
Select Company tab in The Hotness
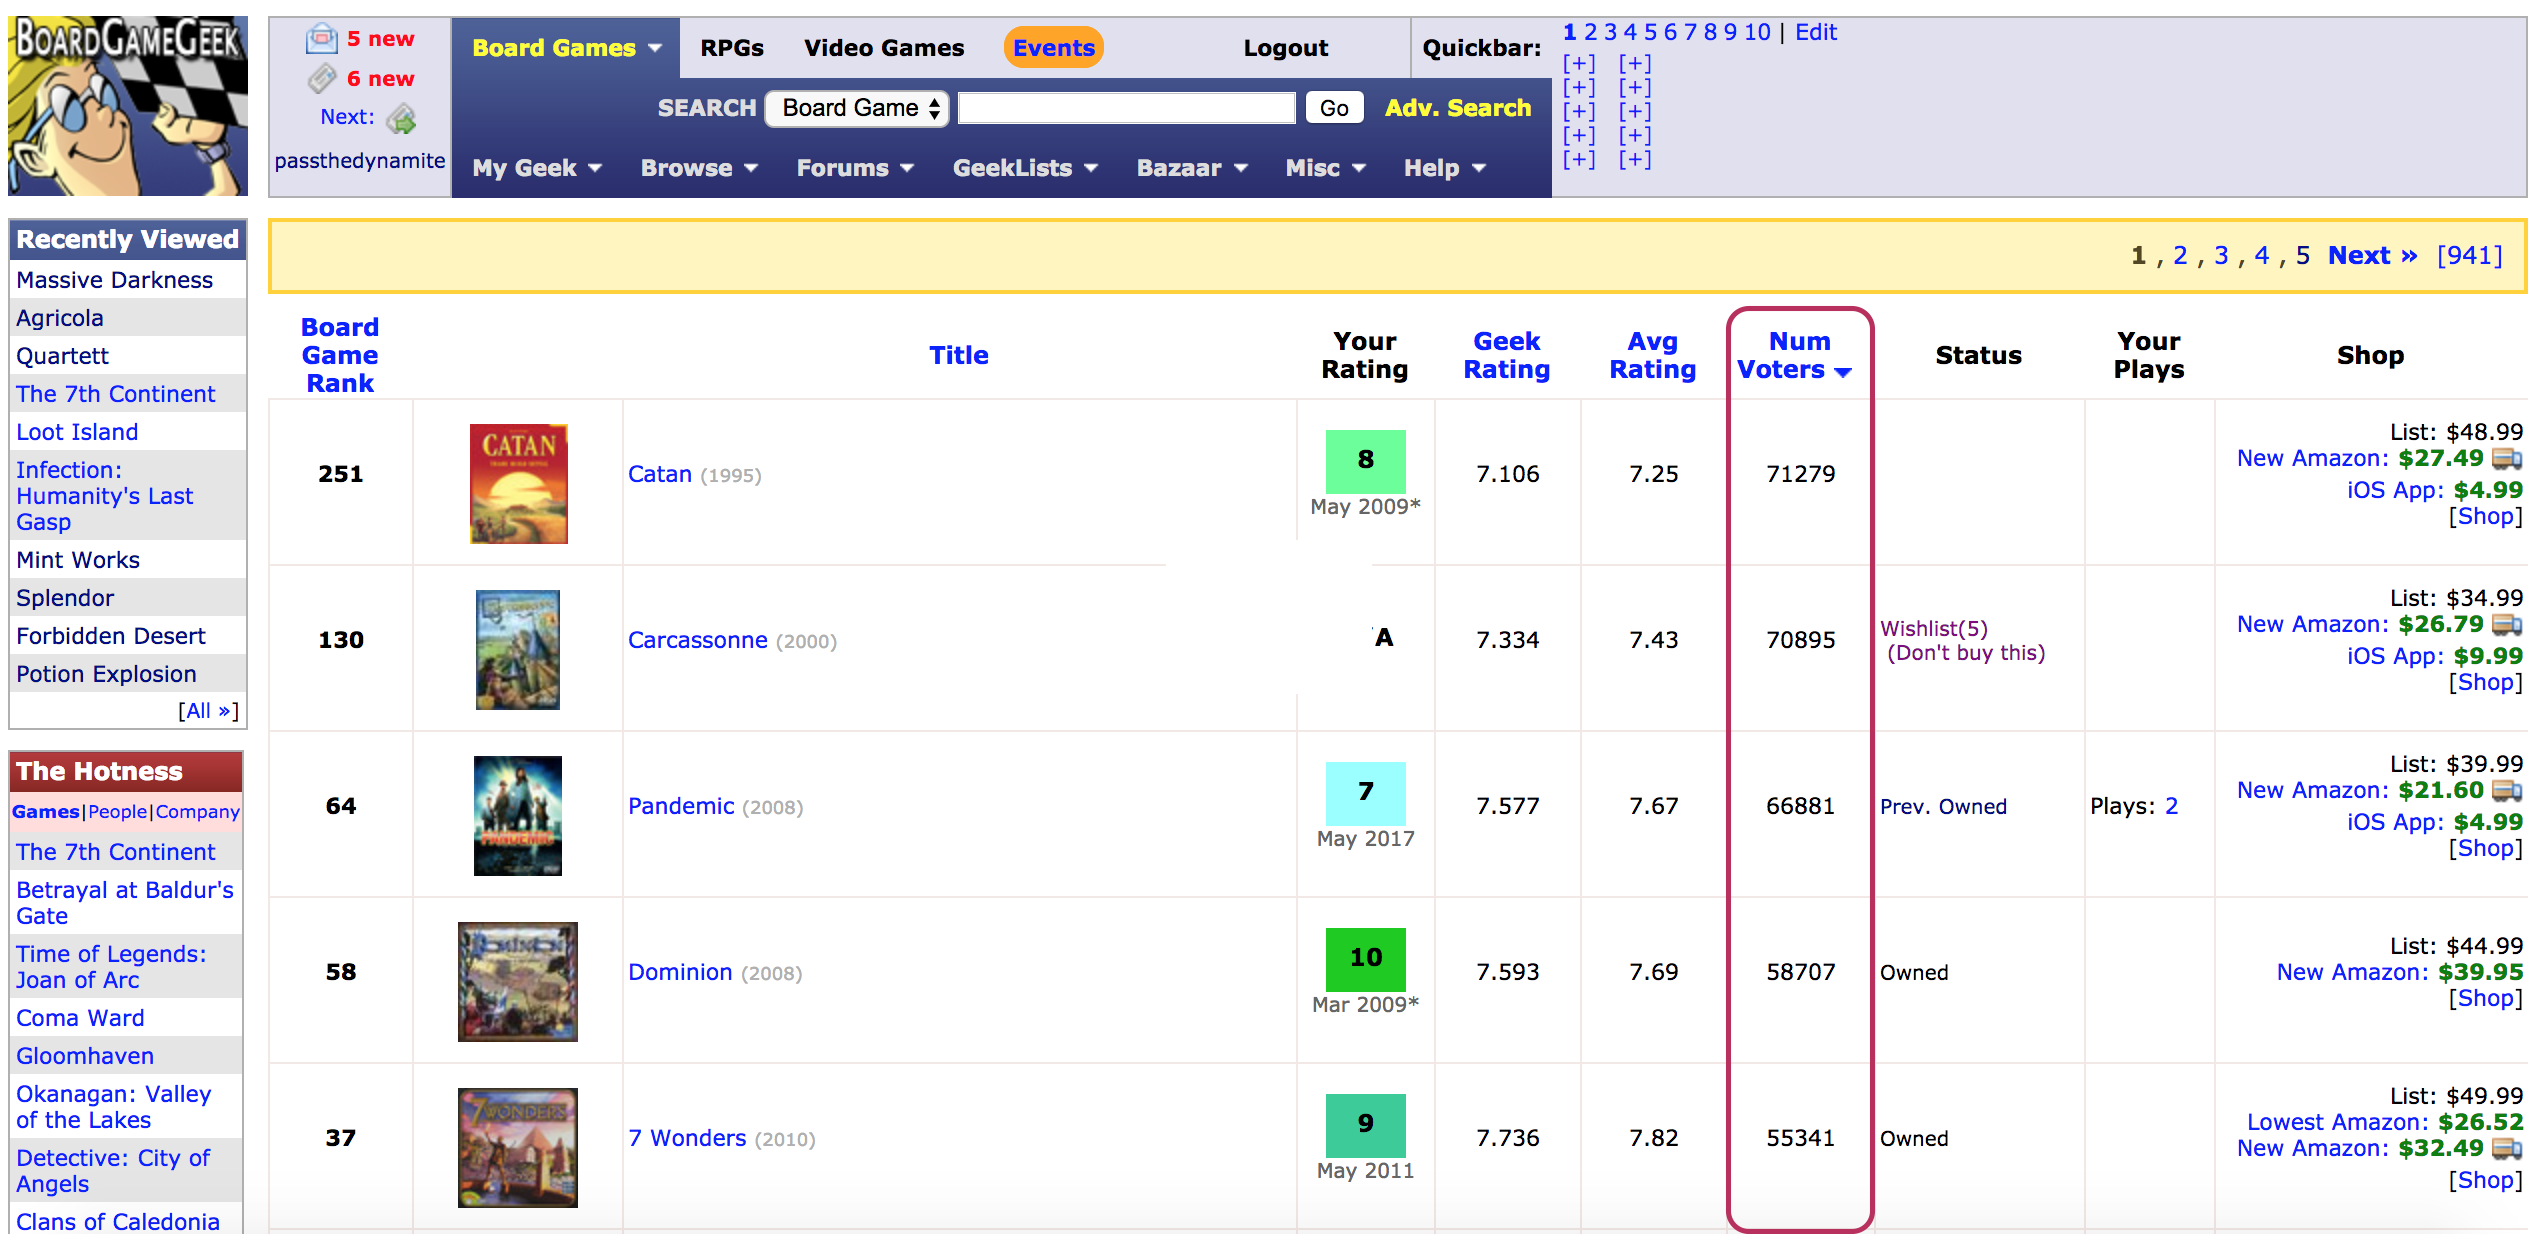pos(198,812)
